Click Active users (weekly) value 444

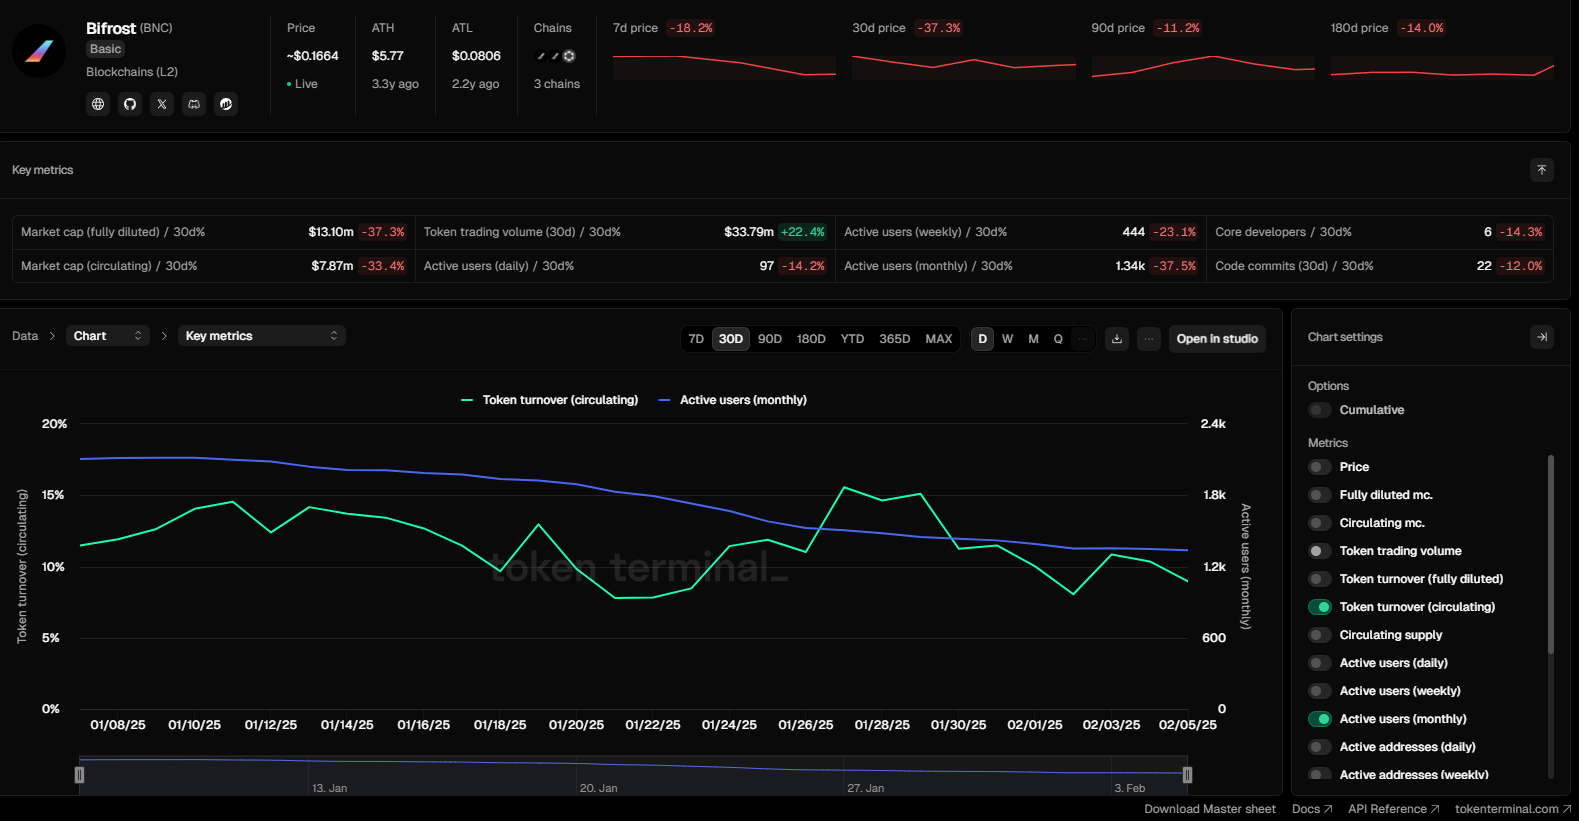point(1133,232)
